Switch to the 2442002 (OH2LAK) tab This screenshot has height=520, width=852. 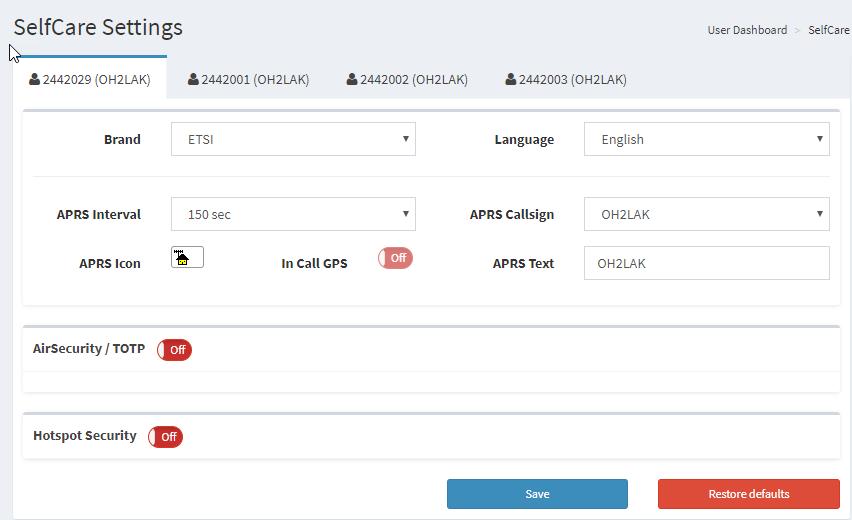407,79
